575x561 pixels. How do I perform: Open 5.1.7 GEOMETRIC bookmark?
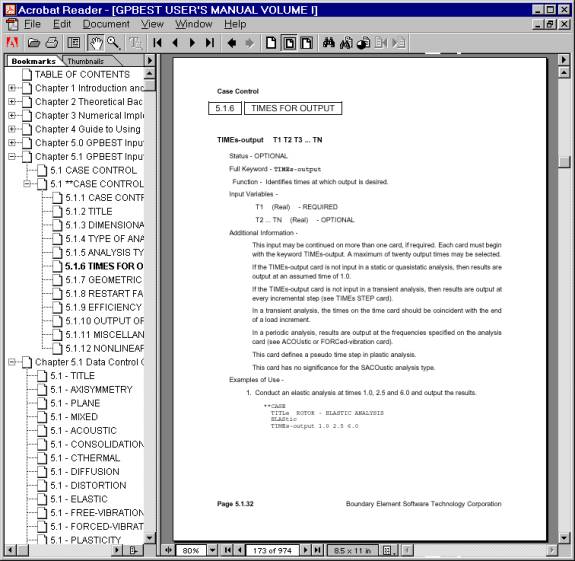(x=104, y=280)
